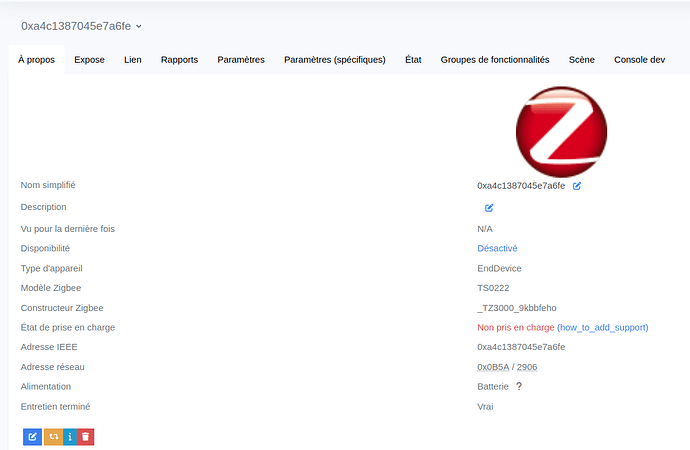The height and width of the screenshot is (450, 690).
Task: Open the how_to_add_support link
Action: coord(602,328)
